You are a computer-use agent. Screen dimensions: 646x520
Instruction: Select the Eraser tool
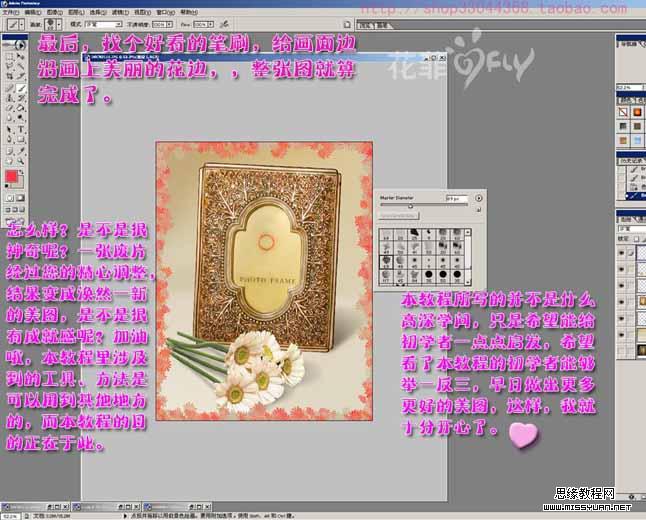10,108
